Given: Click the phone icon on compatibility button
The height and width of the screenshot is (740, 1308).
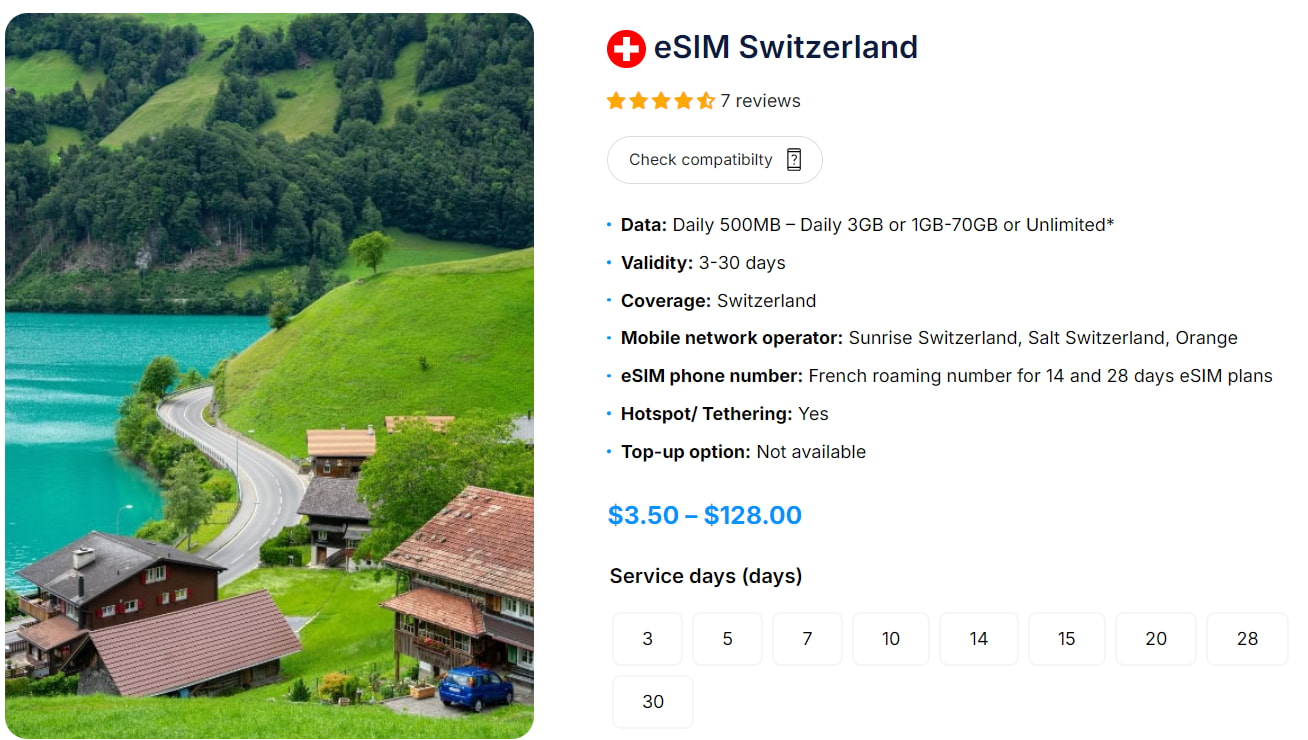Looking at the screenshot, I should [793, 159].
